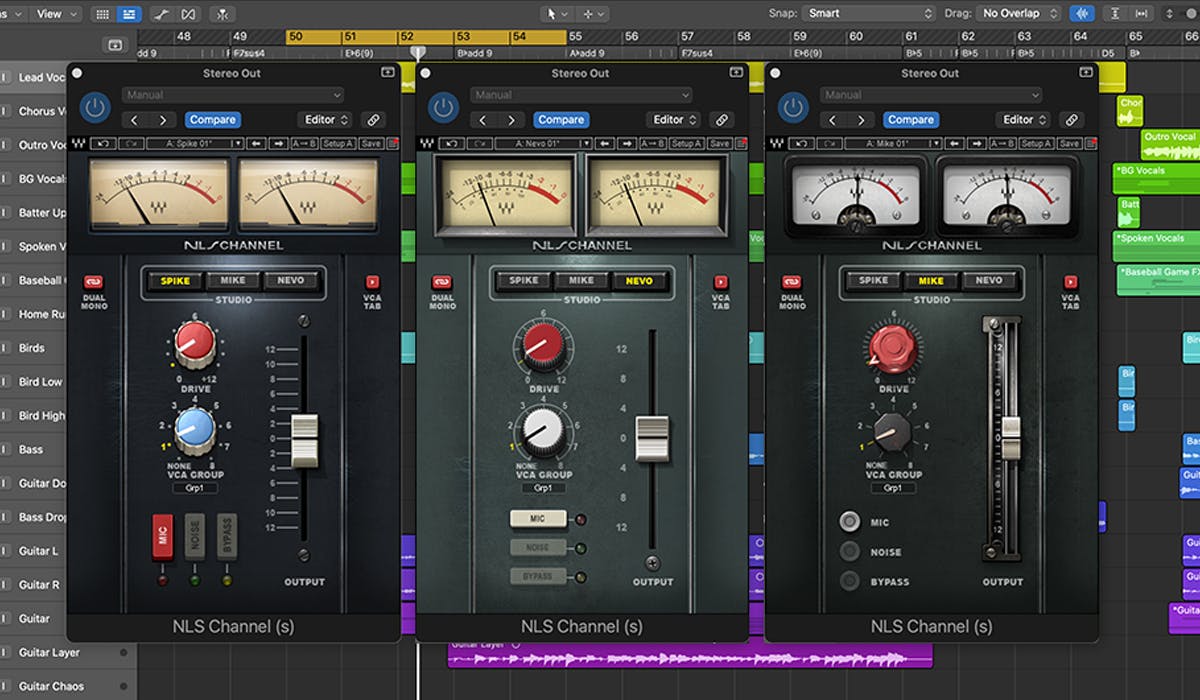Viewport: 1200px width, 700px height.
Task: Click the Output fader handle on the Nevo channel
Action: coord(652,438)
